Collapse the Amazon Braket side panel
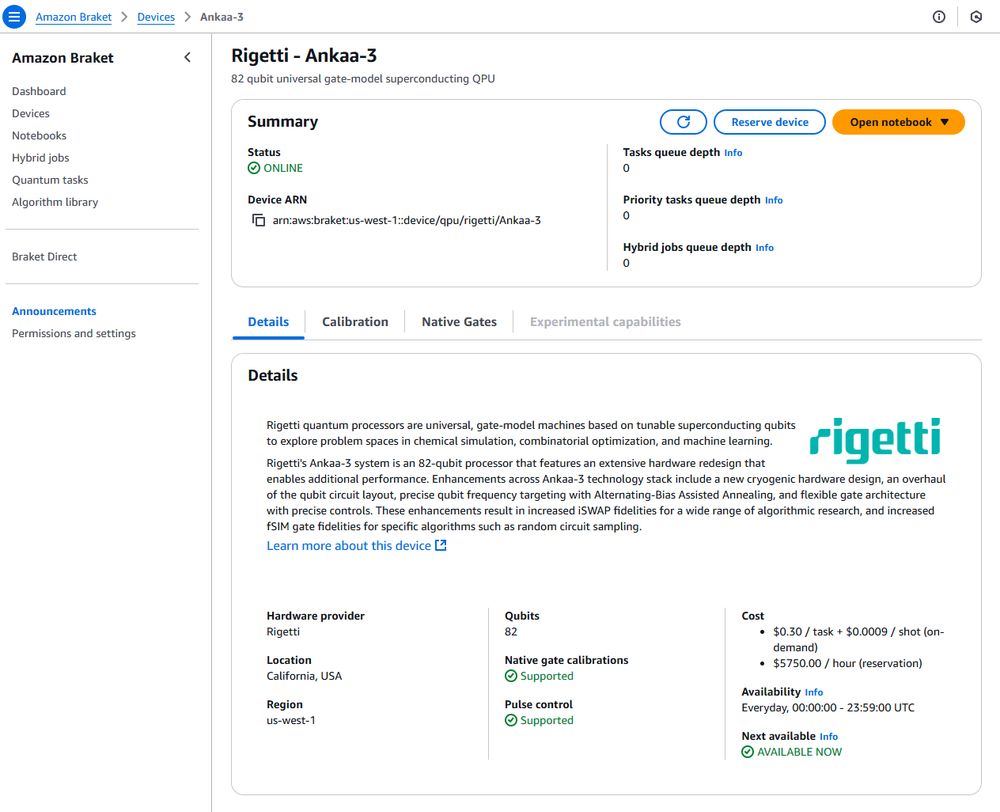Viewport: 1000px width, 812px height. [x=187, y=57]
